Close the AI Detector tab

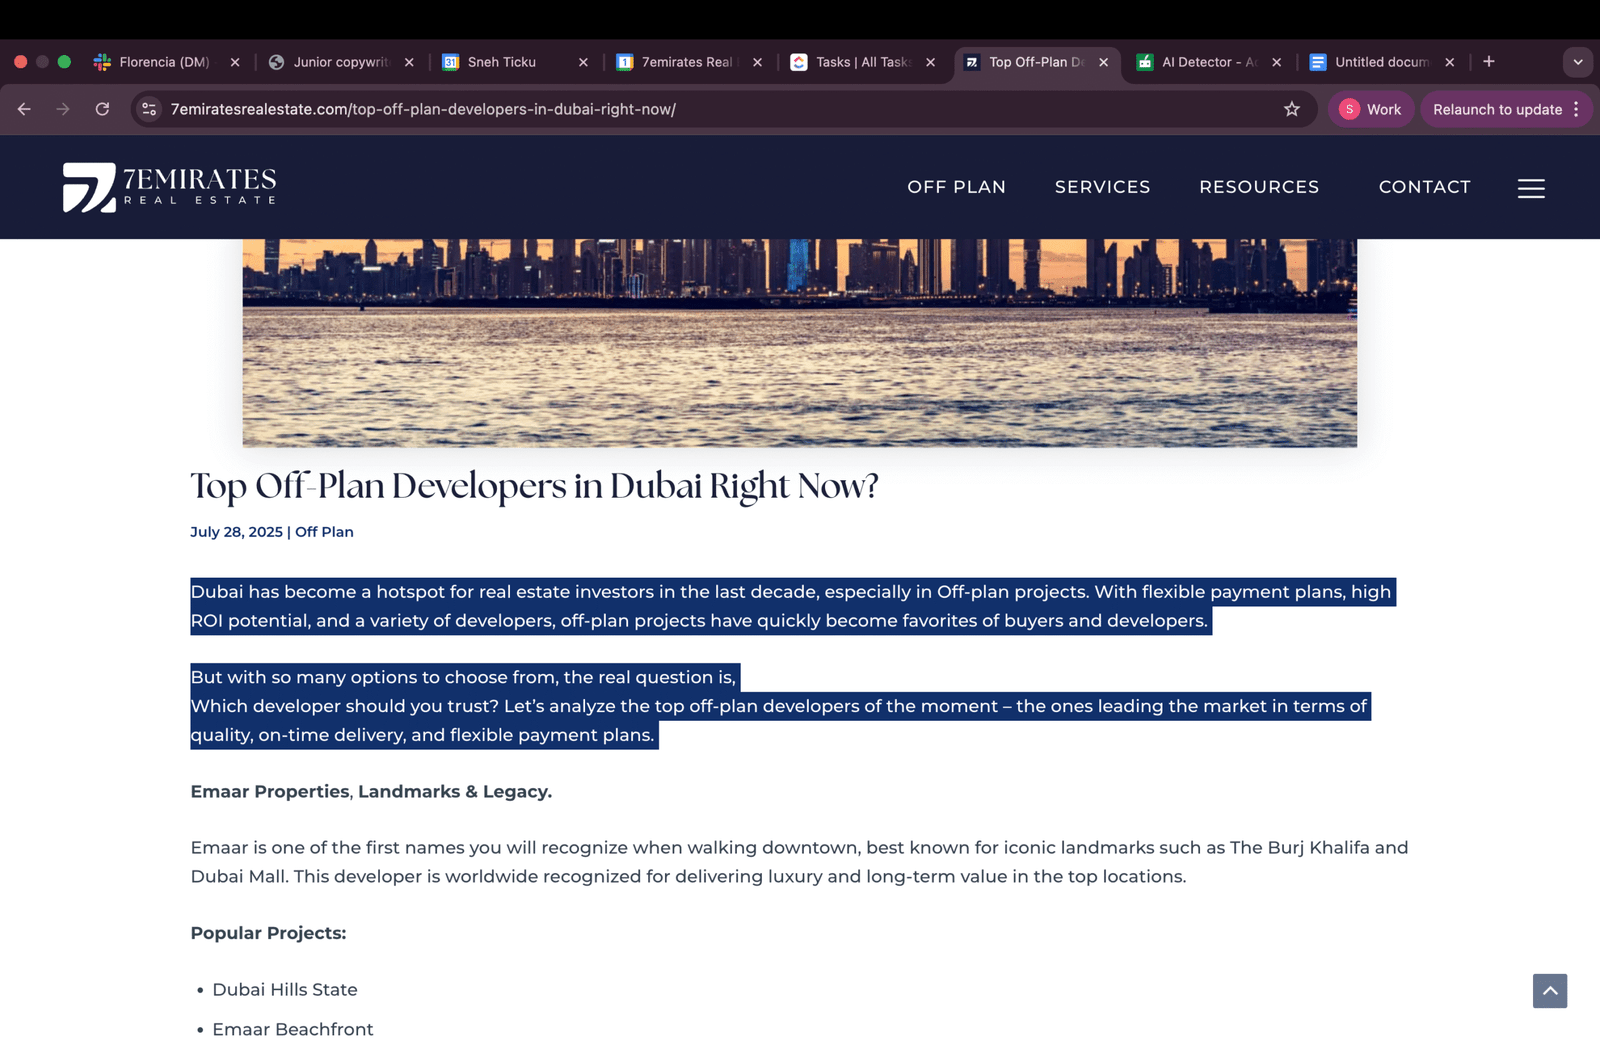1277,62
